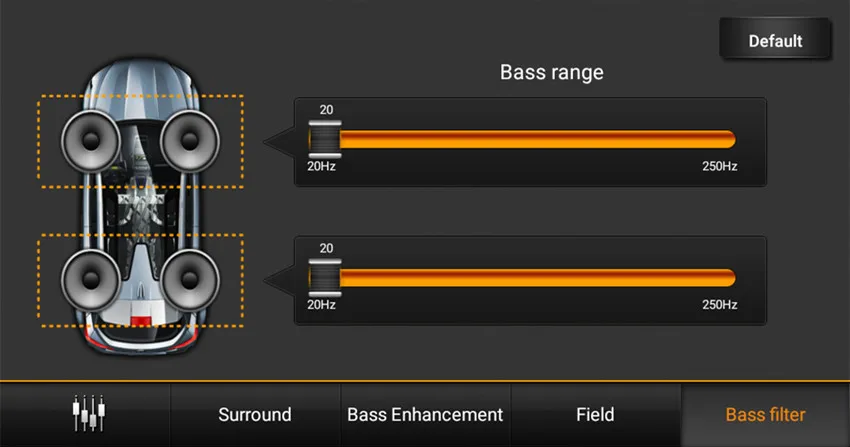Click the 20Hz label under the front slider
The image size is (850, 447).
coord(322,166)
